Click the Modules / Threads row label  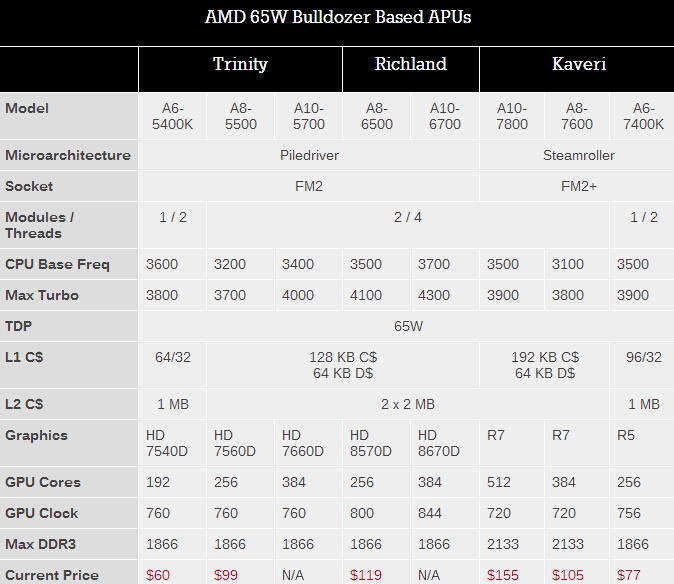click(x=40, y=225)
